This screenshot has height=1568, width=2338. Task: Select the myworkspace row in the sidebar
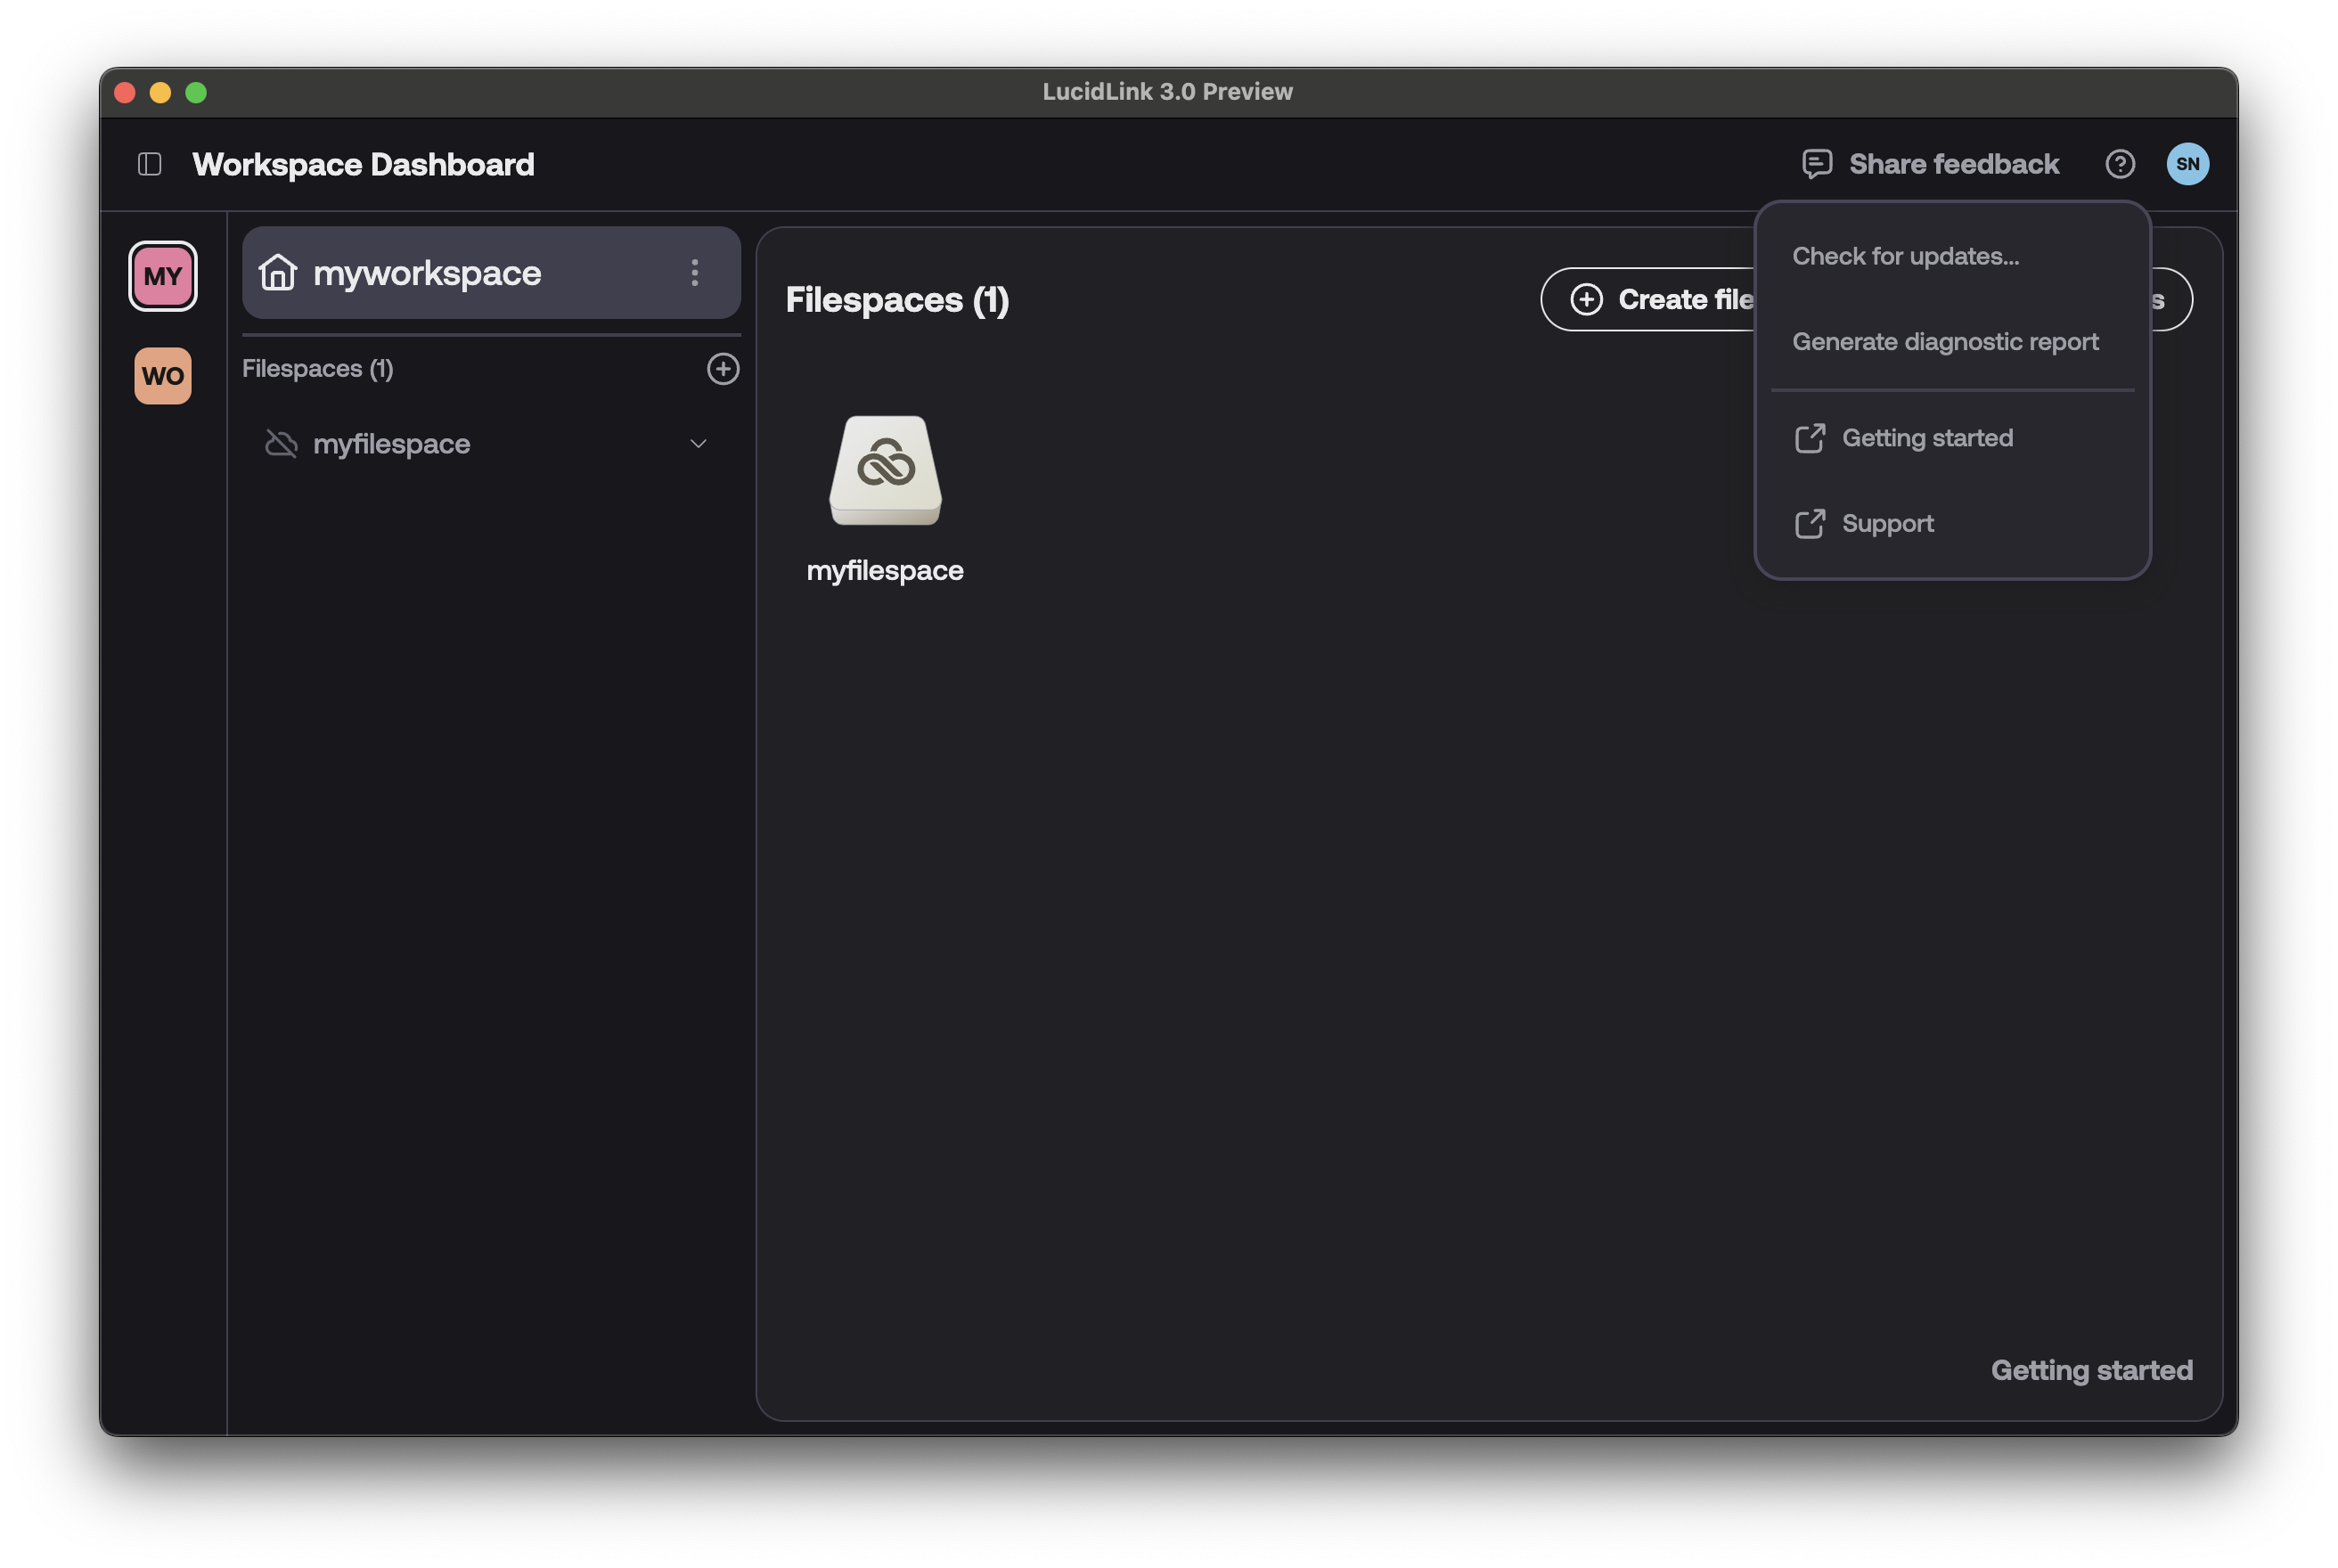click(491, 273)
